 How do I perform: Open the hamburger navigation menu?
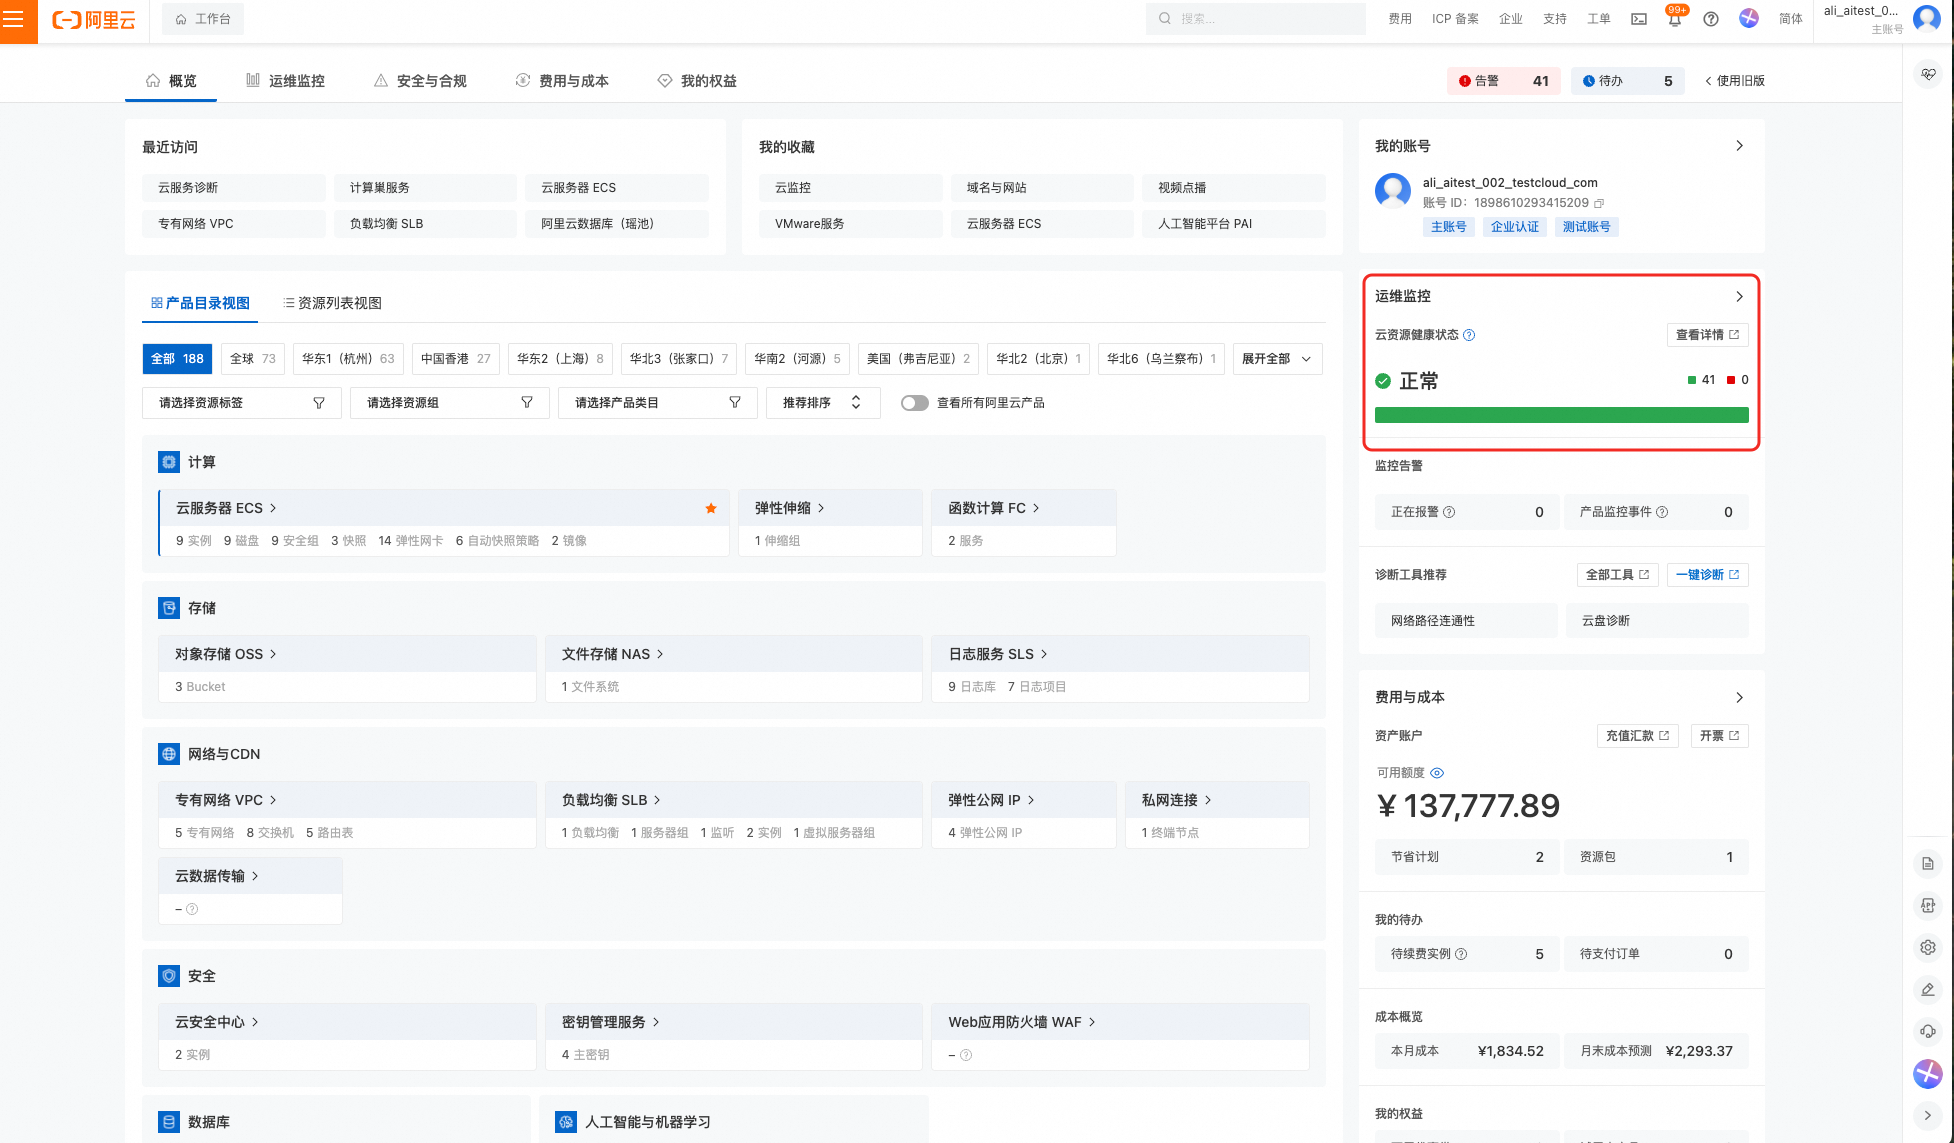[x=14, y=19]
